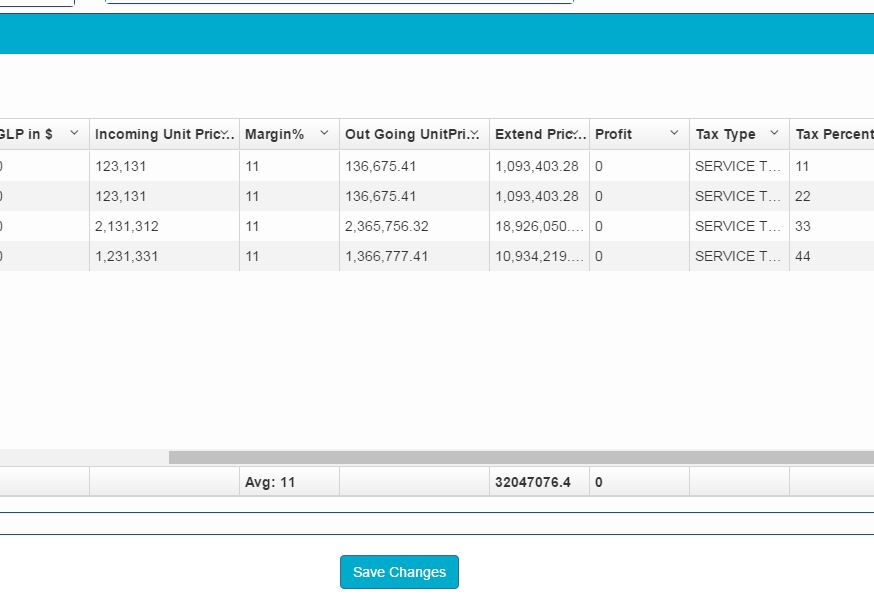The image size is (874, 616).
Task: Click the Out Going UnitPrice column menu arrow
Action: 475,133
